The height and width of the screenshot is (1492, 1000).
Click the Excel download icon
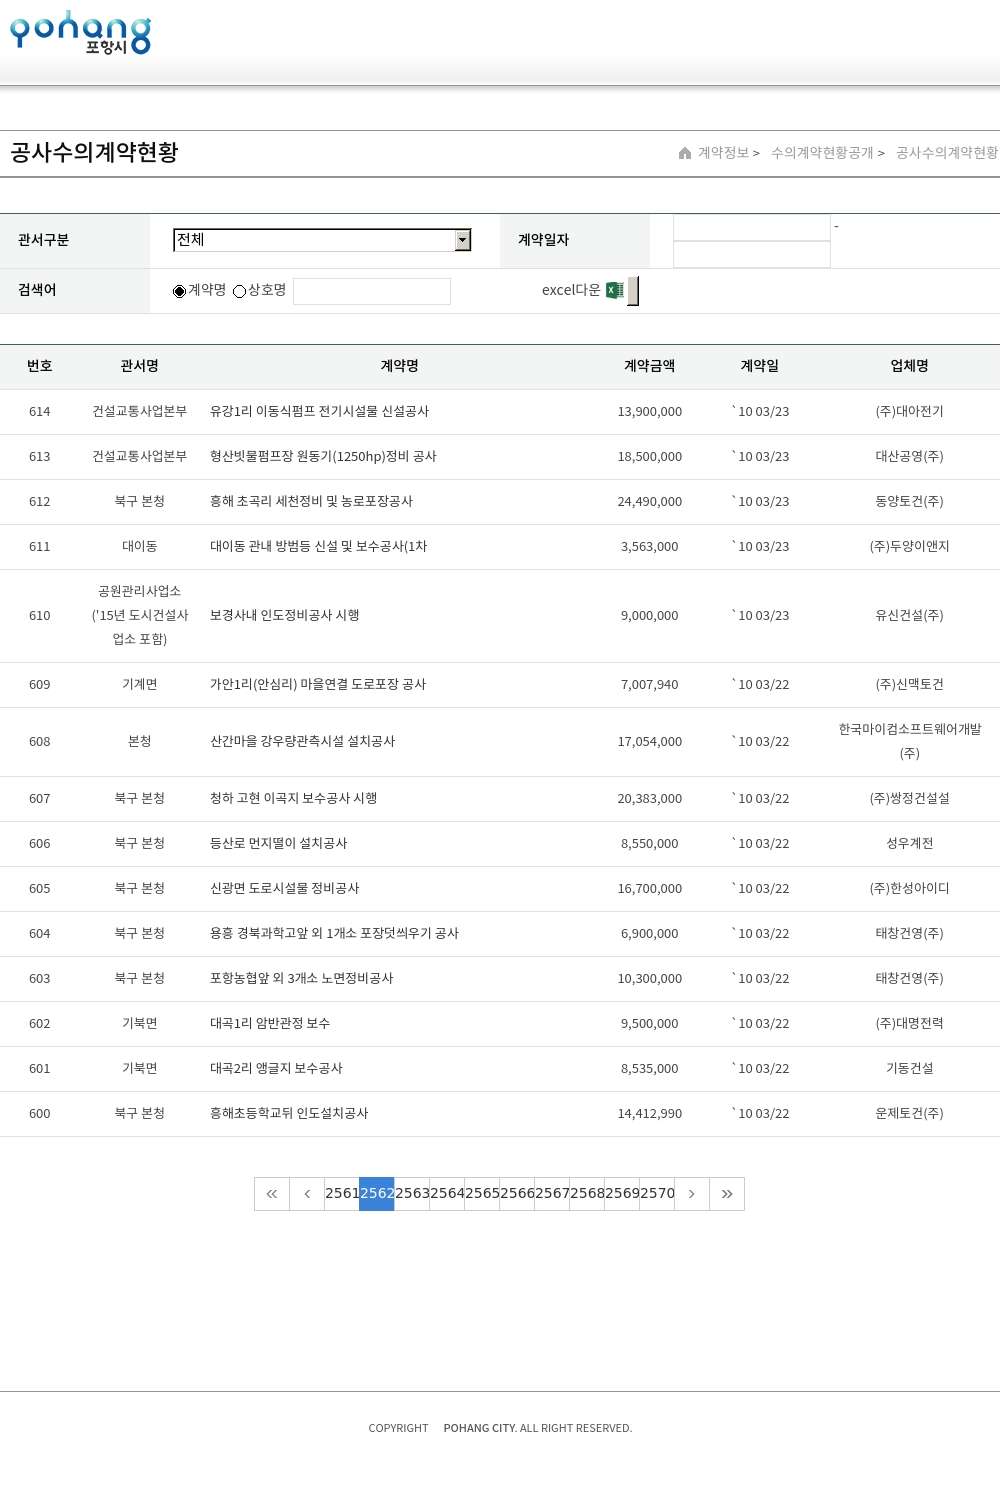click(615, 290)
